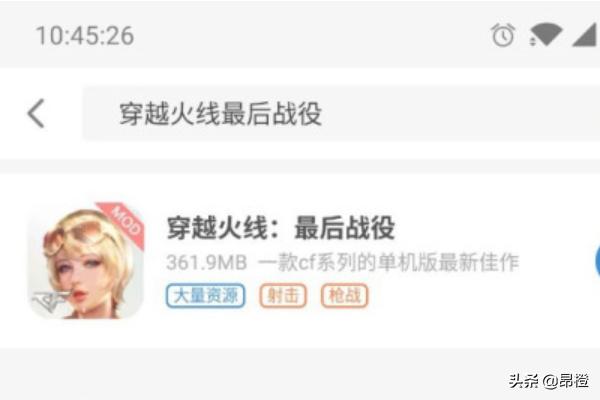Tap the back arrow beside search bar
This screenshot has height=400, width=600.
[36, 113]
